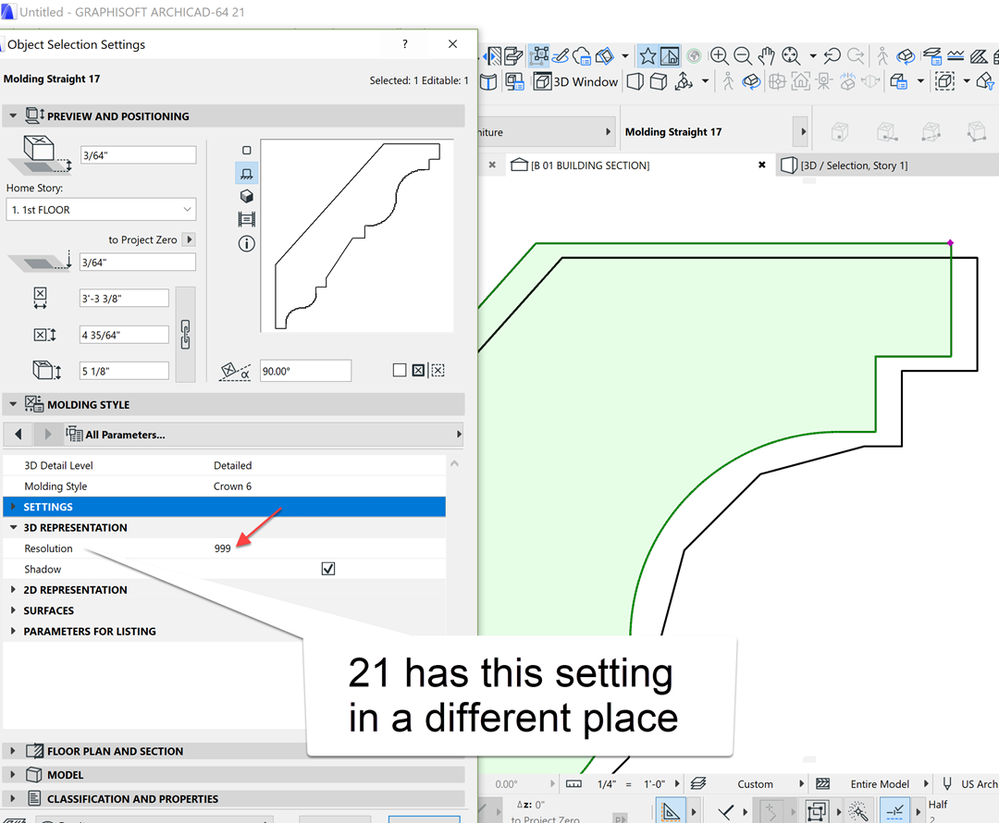Screen dimensions: 999x823
Task: Show object information icon
Action: point(247,243)
